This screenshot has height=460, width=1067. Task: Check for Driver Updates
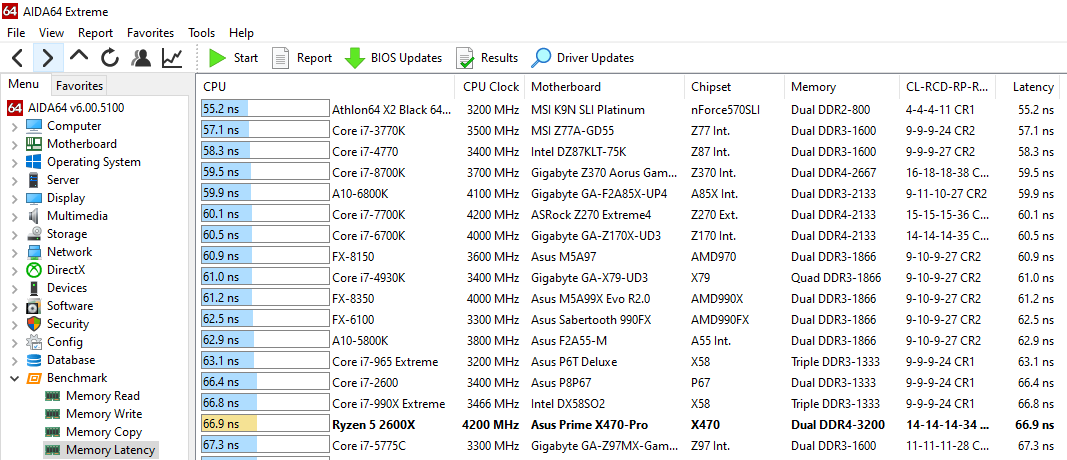582,58
